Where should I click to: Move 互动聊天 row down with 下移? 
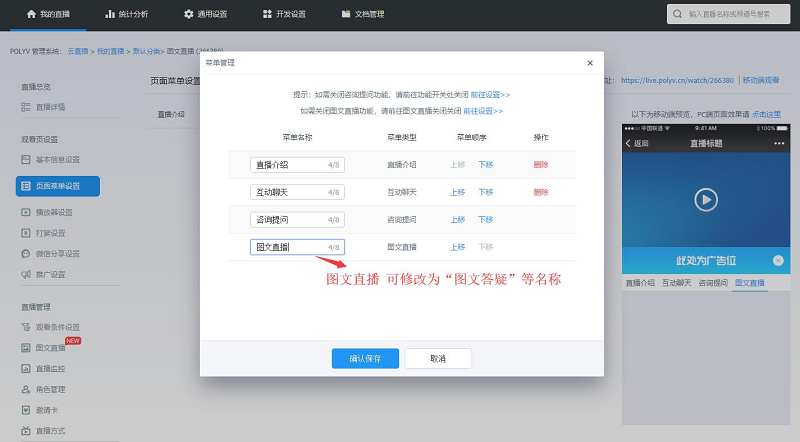485,192
